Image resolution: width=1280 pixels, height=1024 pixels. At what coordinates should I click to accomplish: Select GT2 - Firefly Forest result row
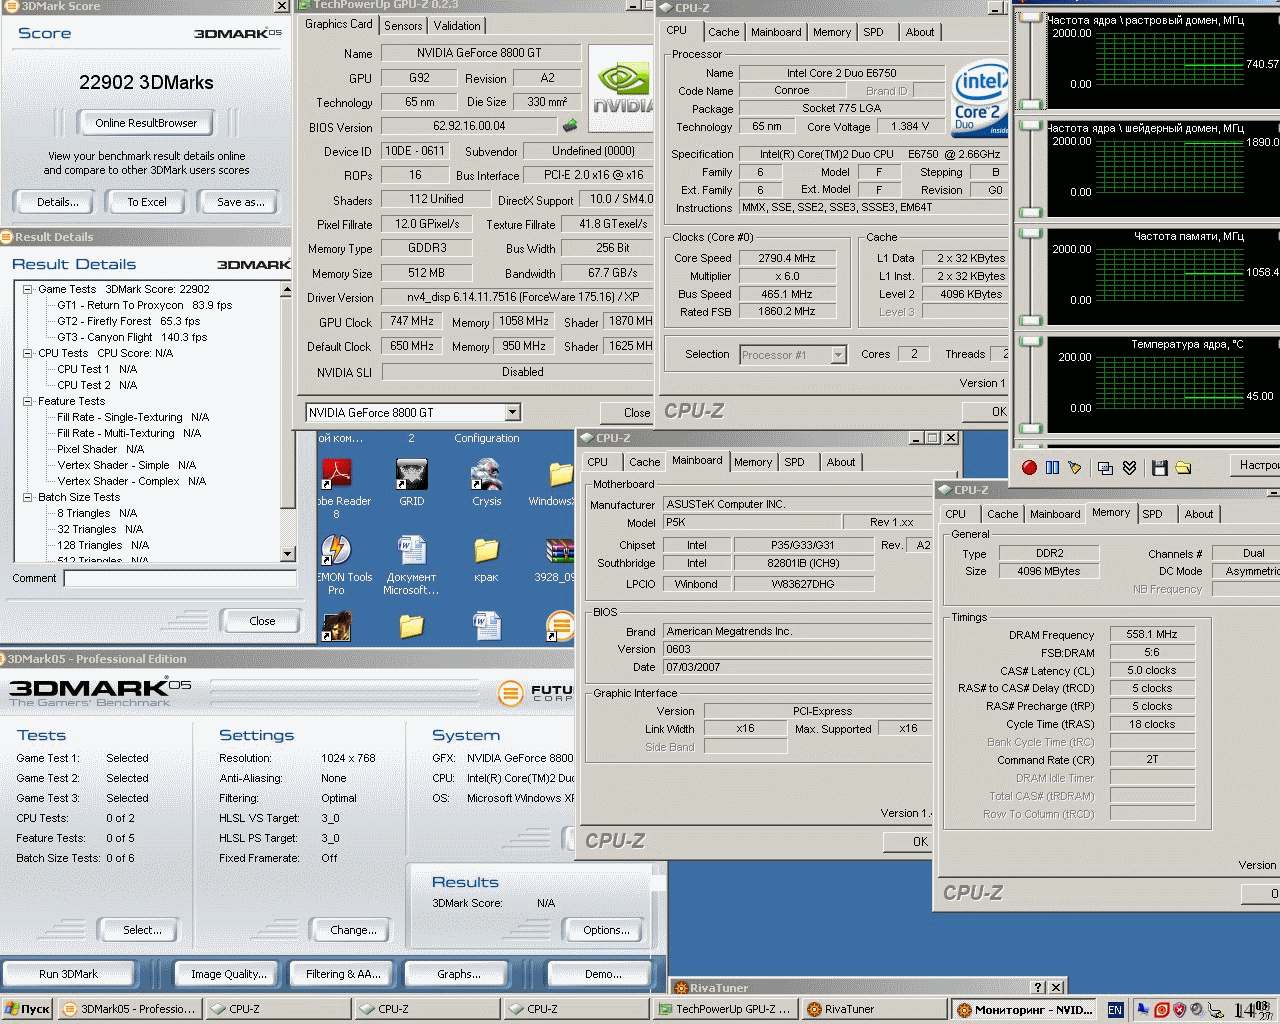(128, 321)
